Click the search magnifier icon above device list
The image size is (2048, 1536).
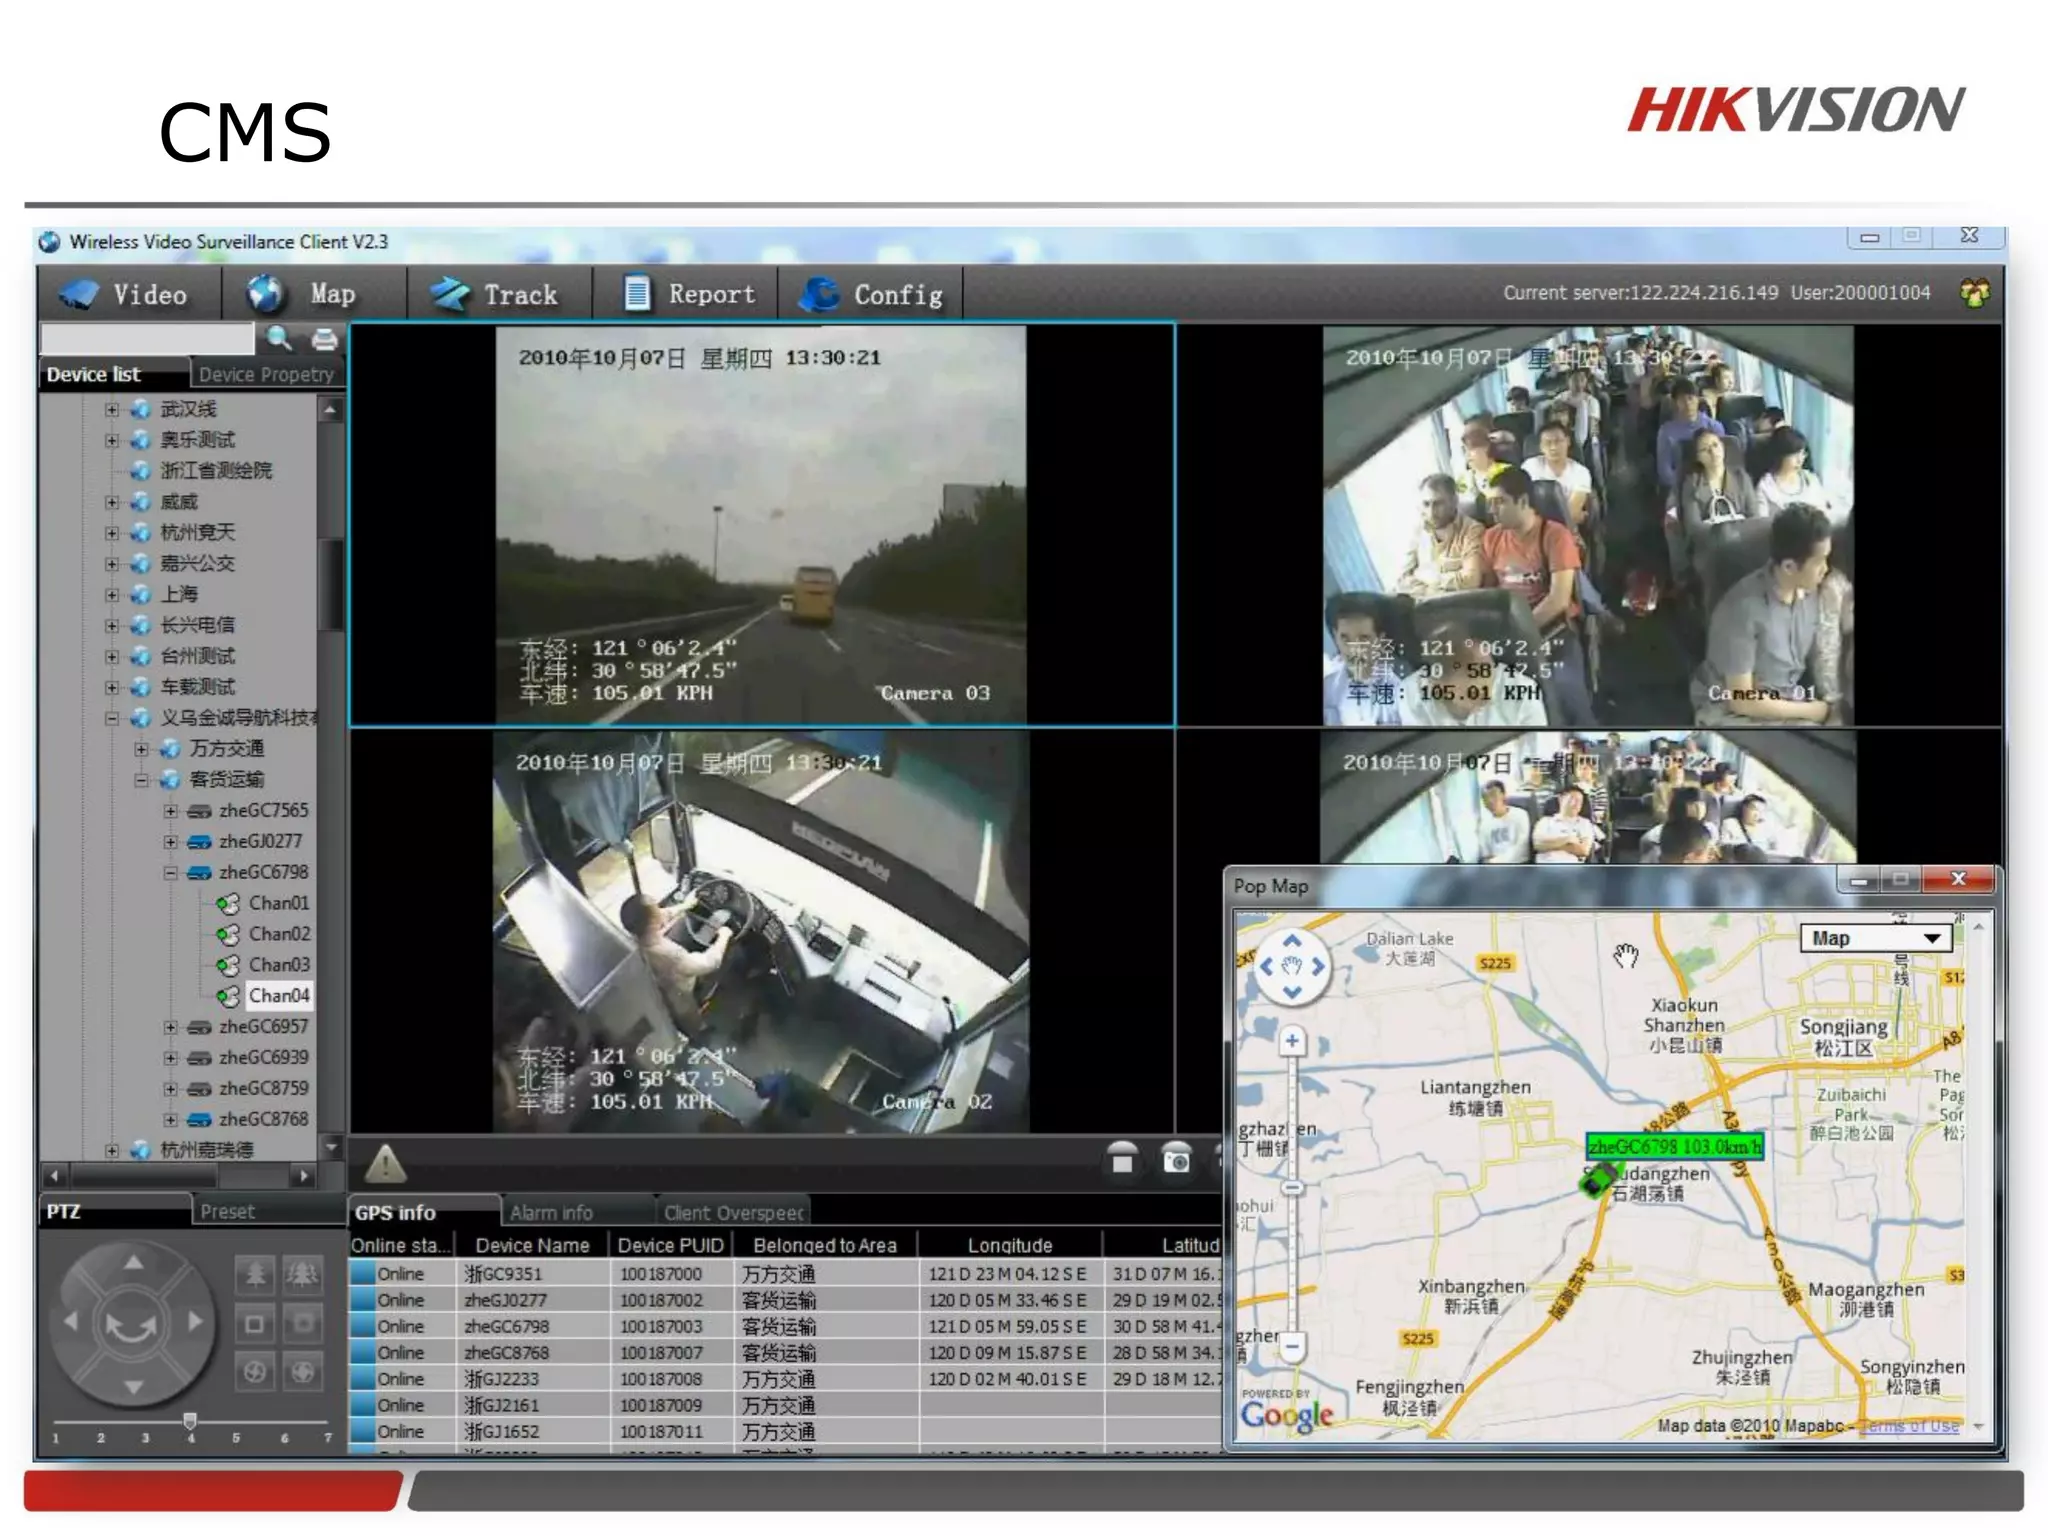[279, 339]
